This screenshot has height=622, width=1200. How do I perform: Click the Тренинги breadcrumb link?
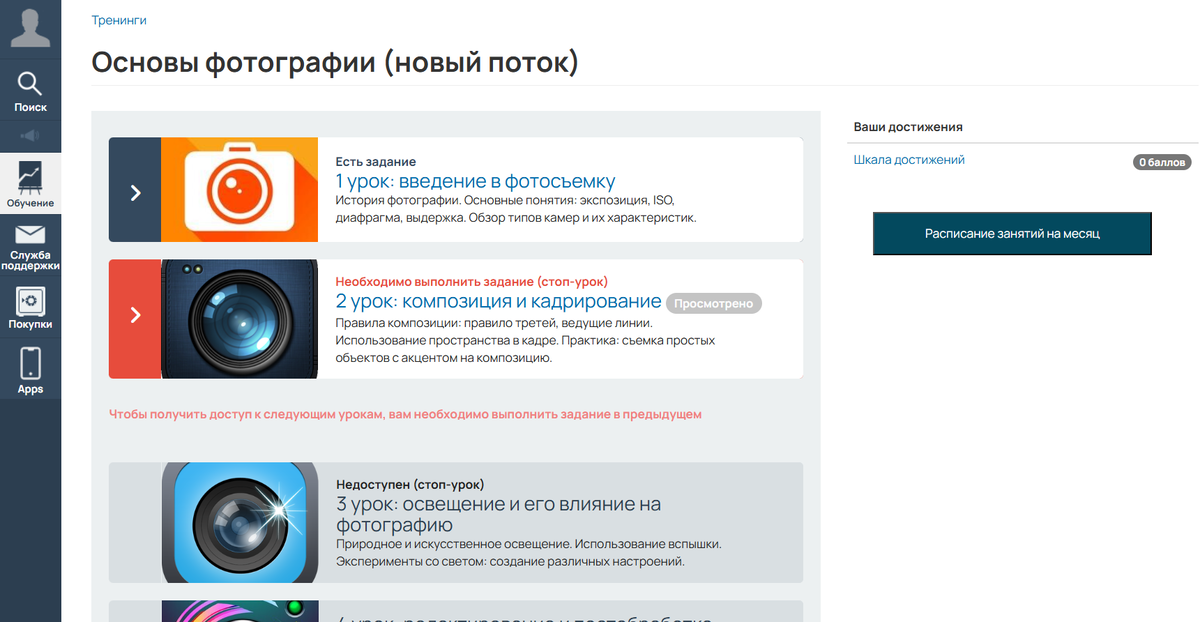[119, 20]
